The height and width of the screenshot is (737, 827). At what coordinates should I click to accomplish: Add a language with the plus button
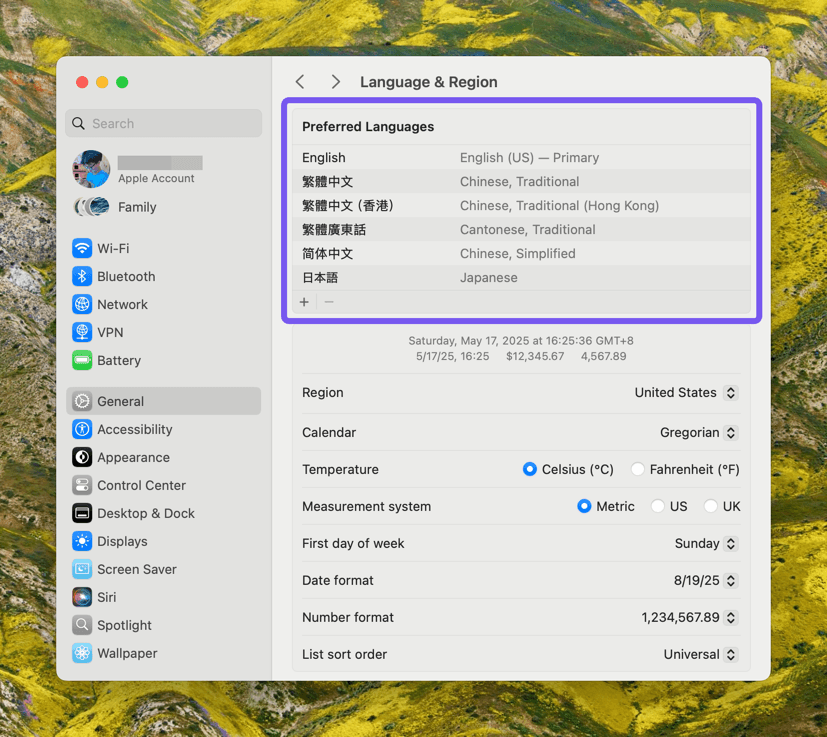(304, 302)
